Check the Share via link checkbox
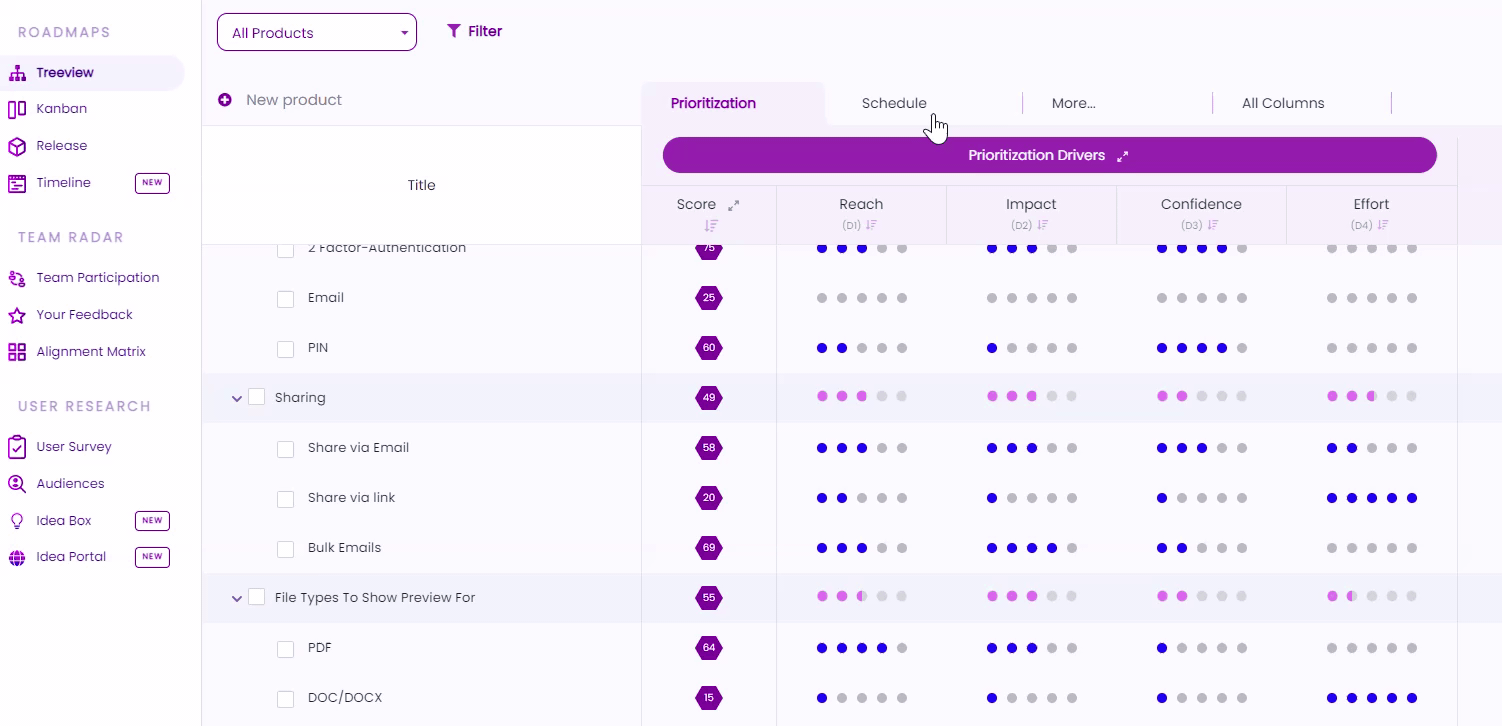The image size is (1502, 726). (x=286, y=499)
